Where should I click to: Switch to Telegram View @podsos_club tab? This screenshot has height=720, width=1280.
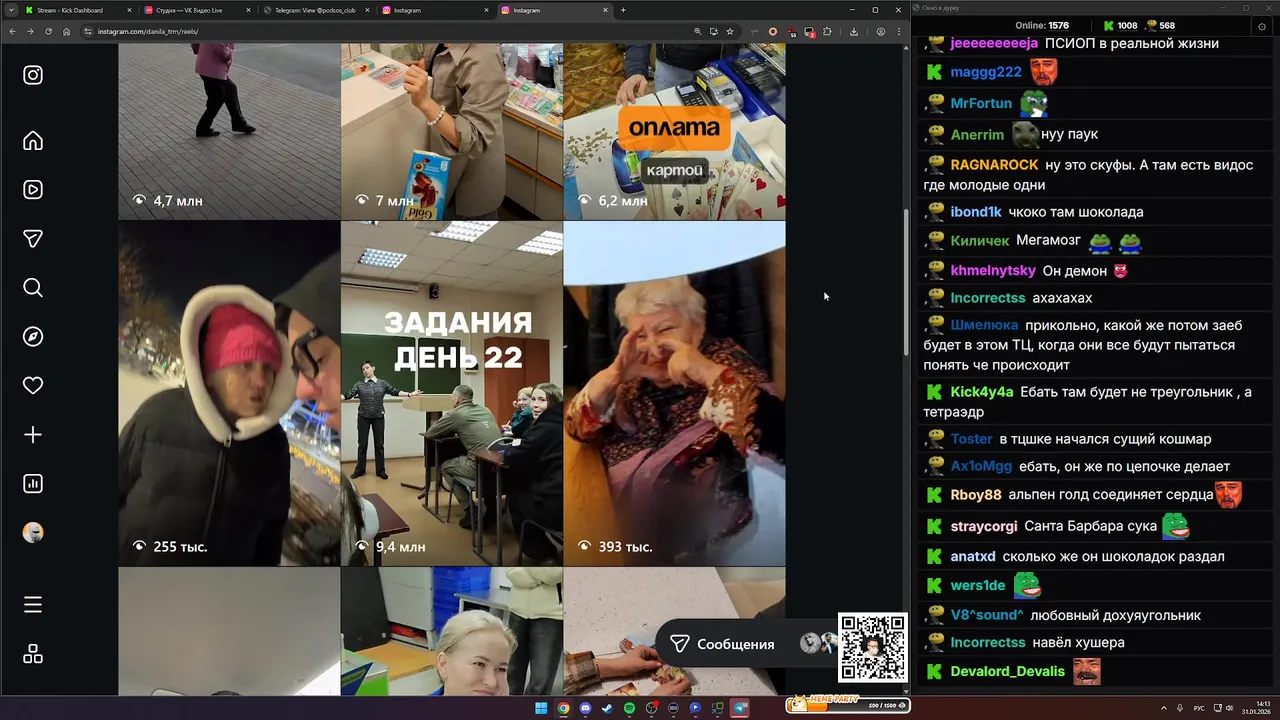tap(315, 10)
